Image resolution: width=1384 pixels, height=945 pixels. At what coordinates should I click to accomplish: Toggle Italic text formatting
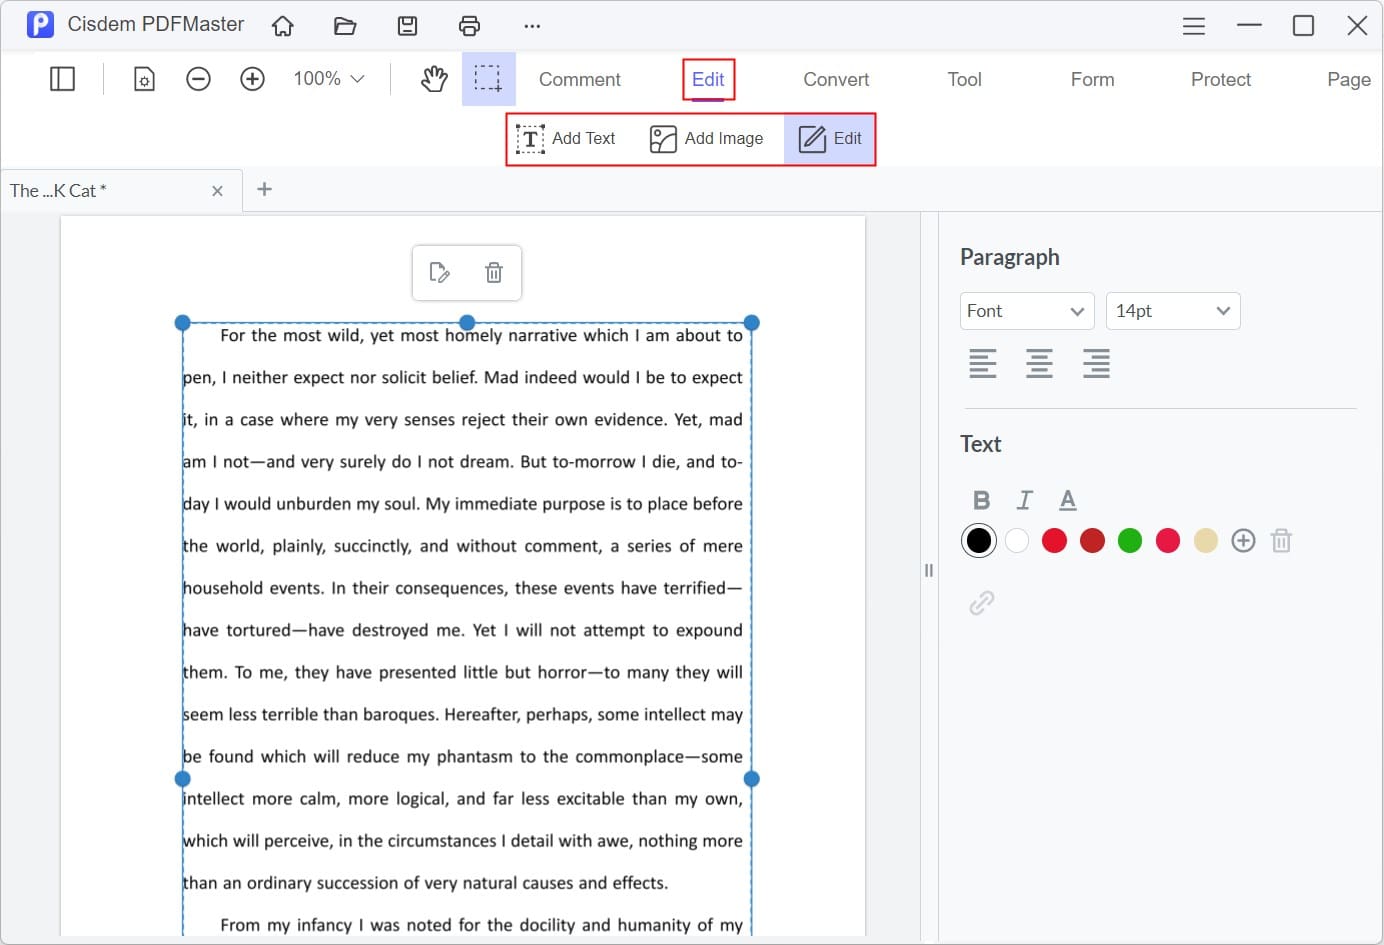1024,500
